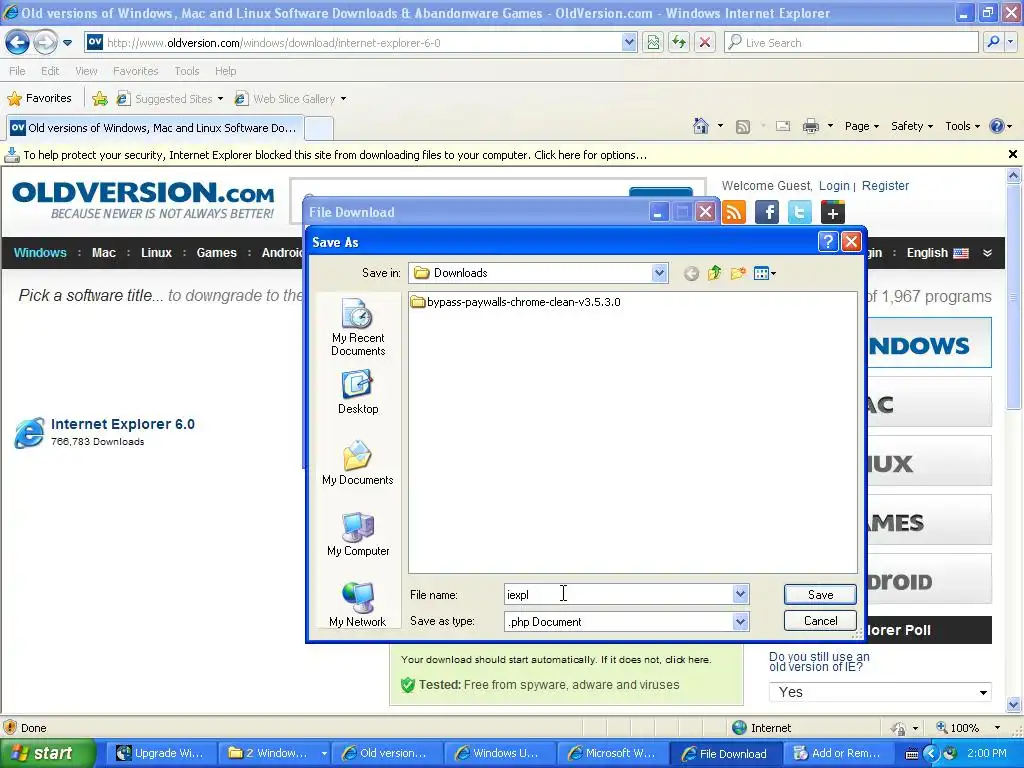Click the Old versions browser tab
1024x768 pixels.
pyautogui.click(x=155, y=128)
